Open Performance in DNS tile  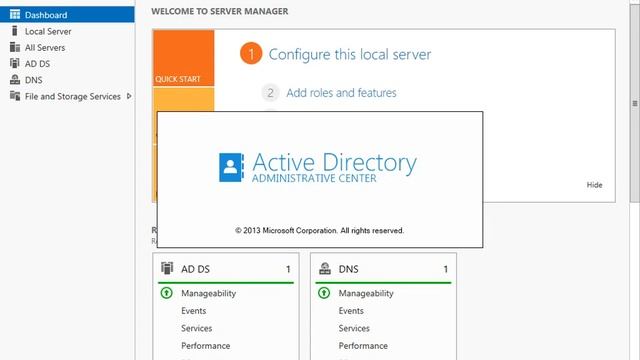[x=363, y=346]
